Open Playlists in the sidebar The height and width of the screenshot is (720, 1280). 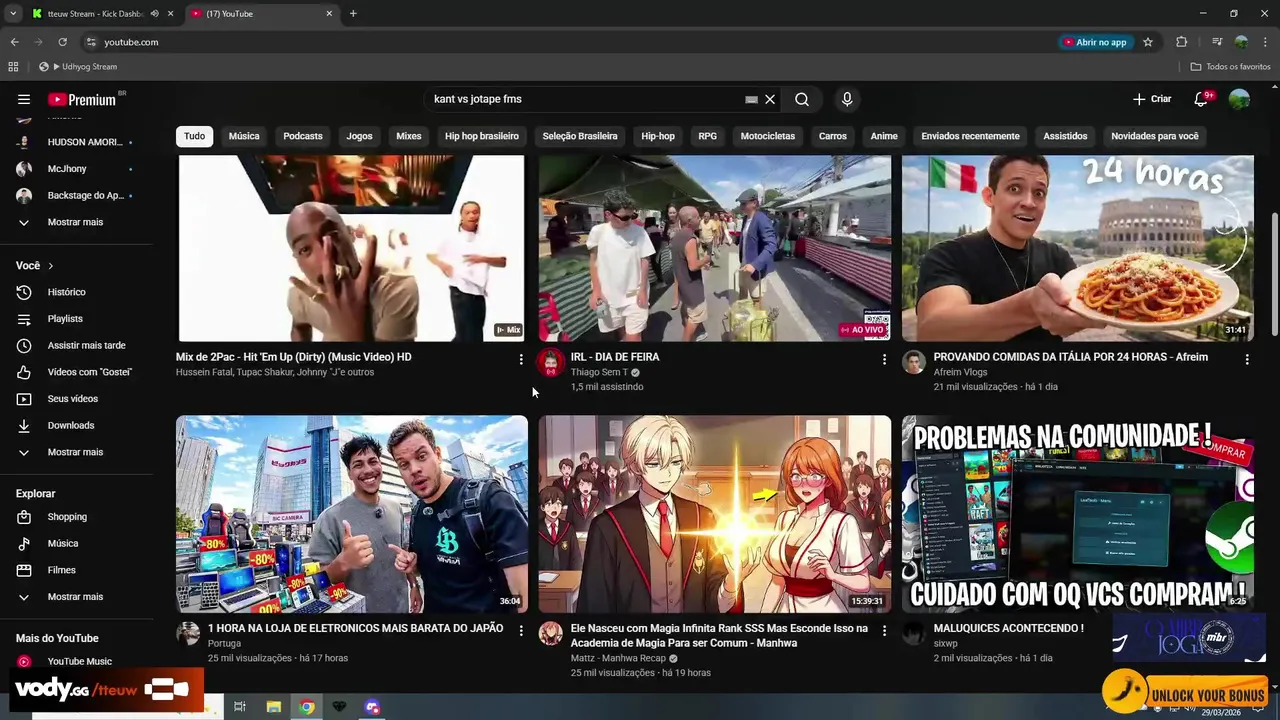(65, 319)
